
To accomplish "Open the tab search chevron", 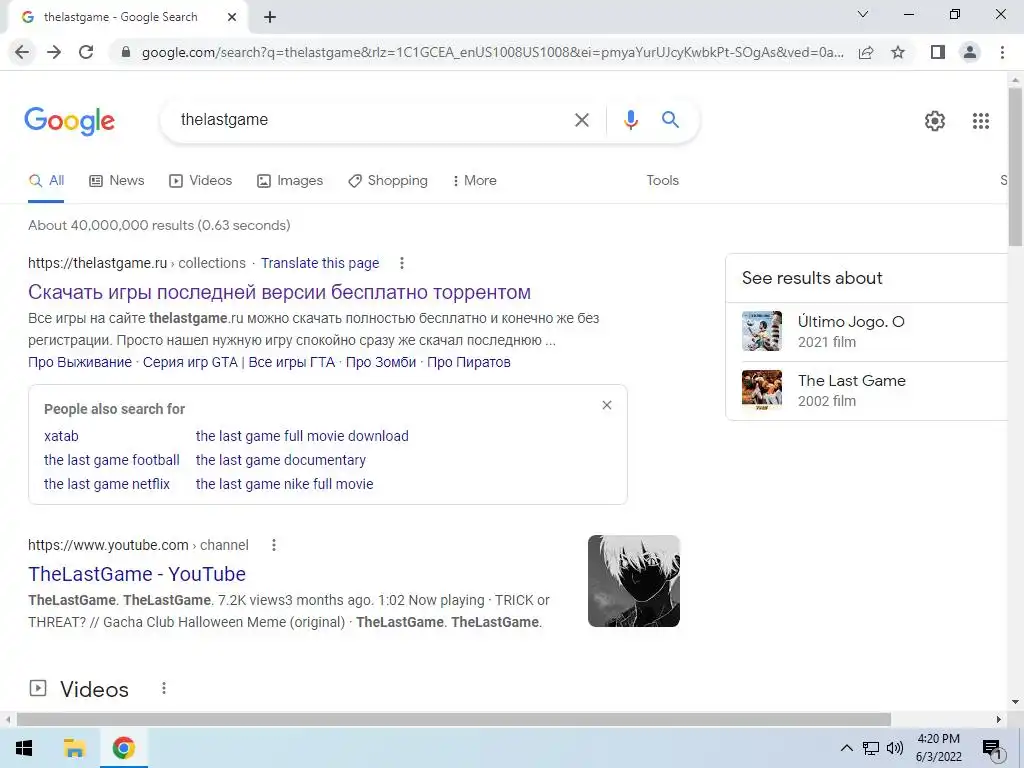I will 863,14.
